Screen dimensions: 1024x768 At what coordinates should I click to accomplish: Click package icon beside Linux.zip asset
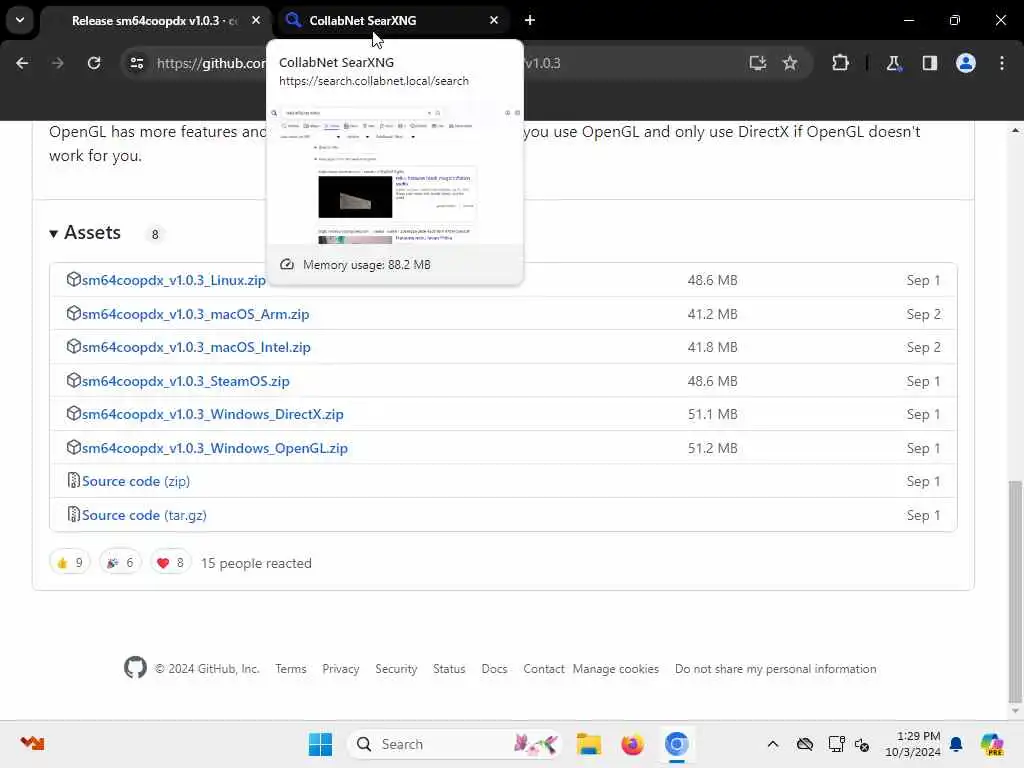tap(73, 280)
